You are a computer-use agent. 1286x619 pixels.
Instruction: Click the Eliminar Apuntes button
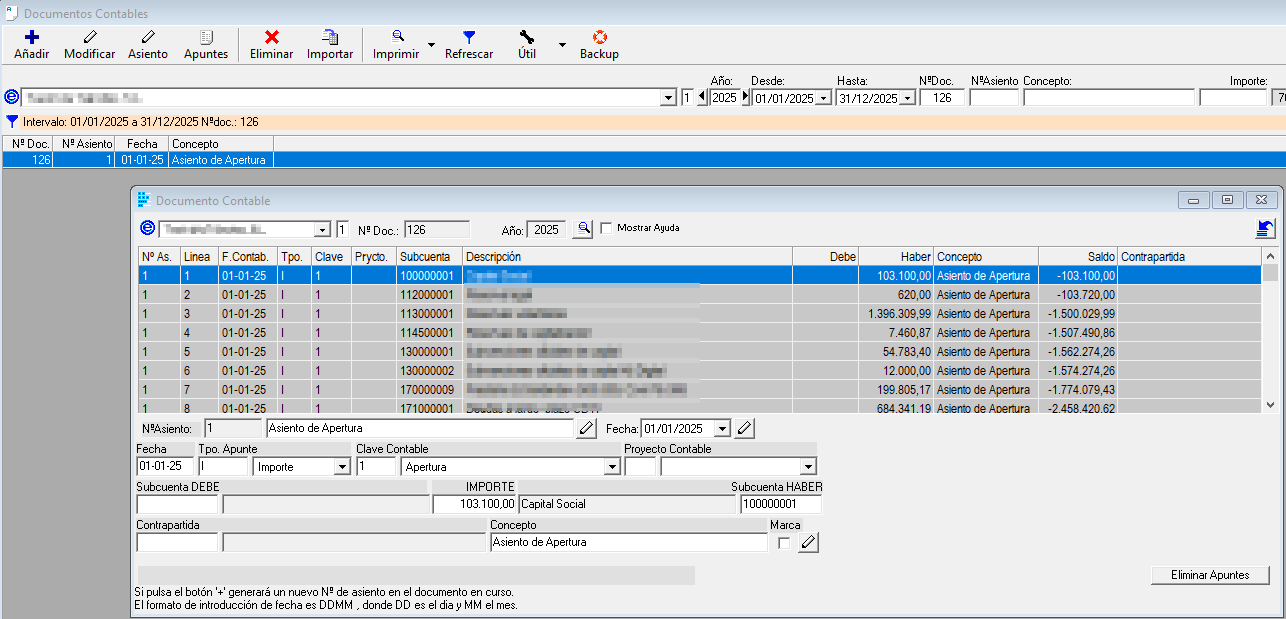(x=1210, y=575)
